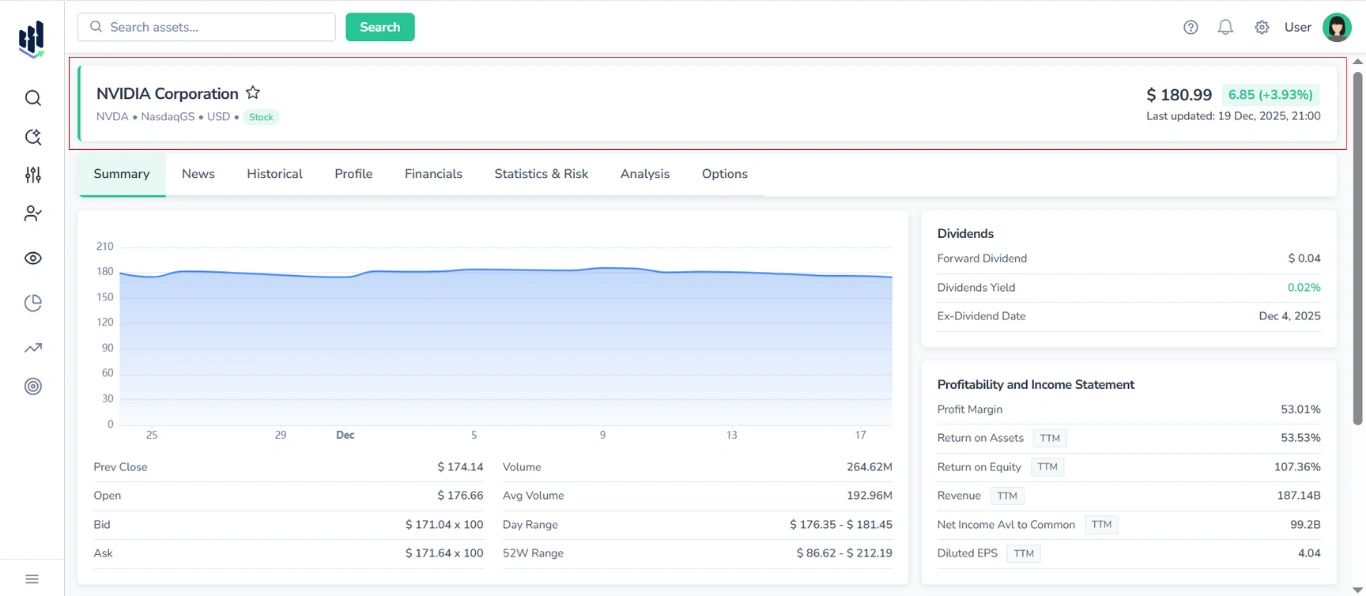The width and height of the screenshot is (1366, 596).
Task: Toggle the TTM badge beside Revenue
Action: (1007, 495)
